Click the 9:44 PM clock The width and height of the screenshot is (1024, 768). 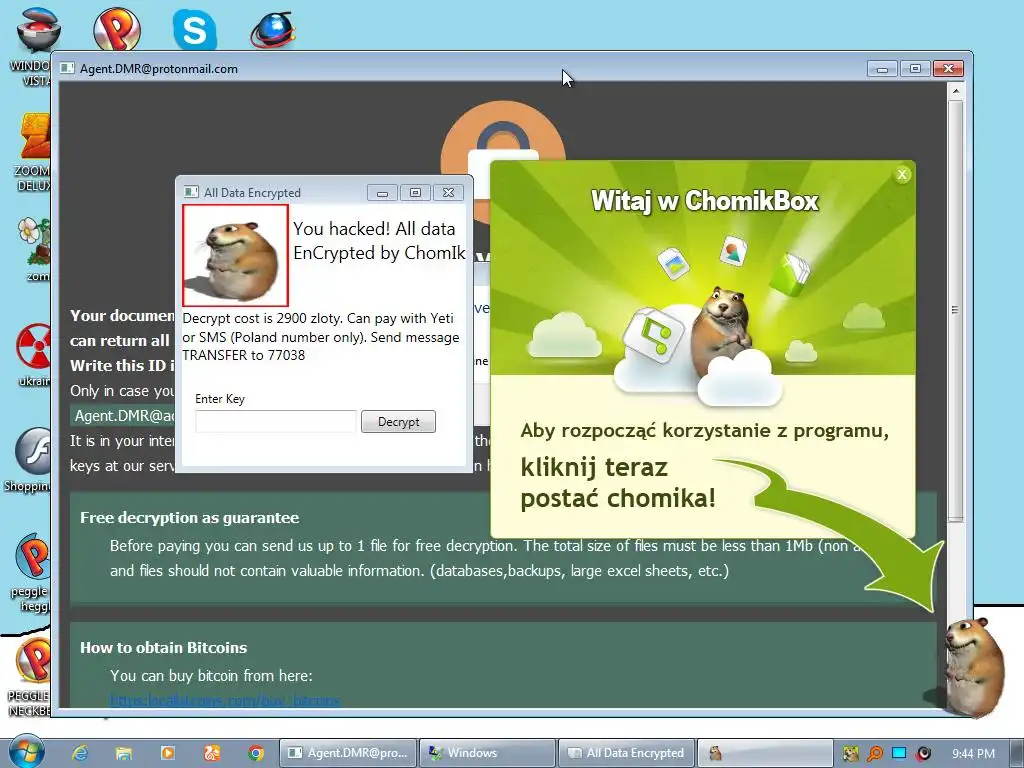click(x=973, y=754)
